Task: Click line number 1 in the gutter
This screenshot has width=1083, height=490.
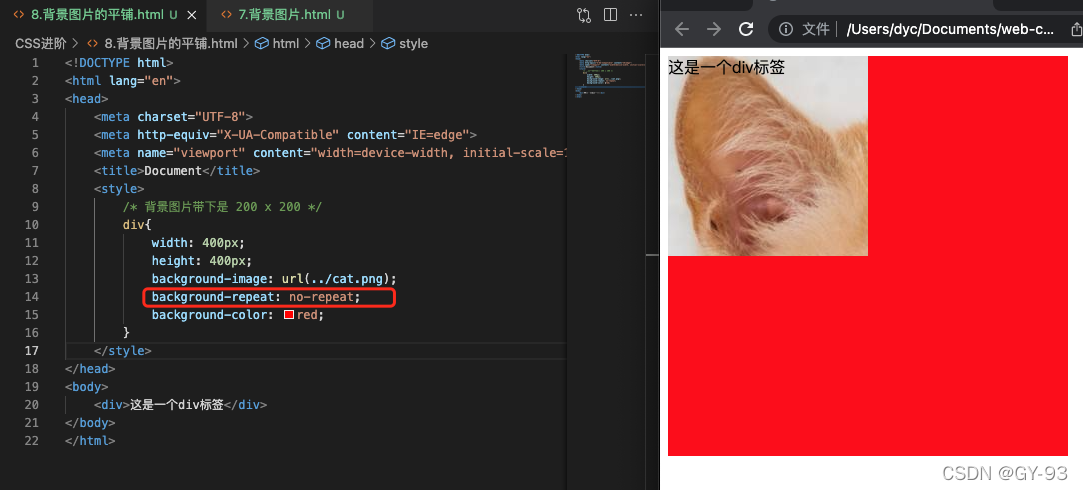Action: pos(35,63)
